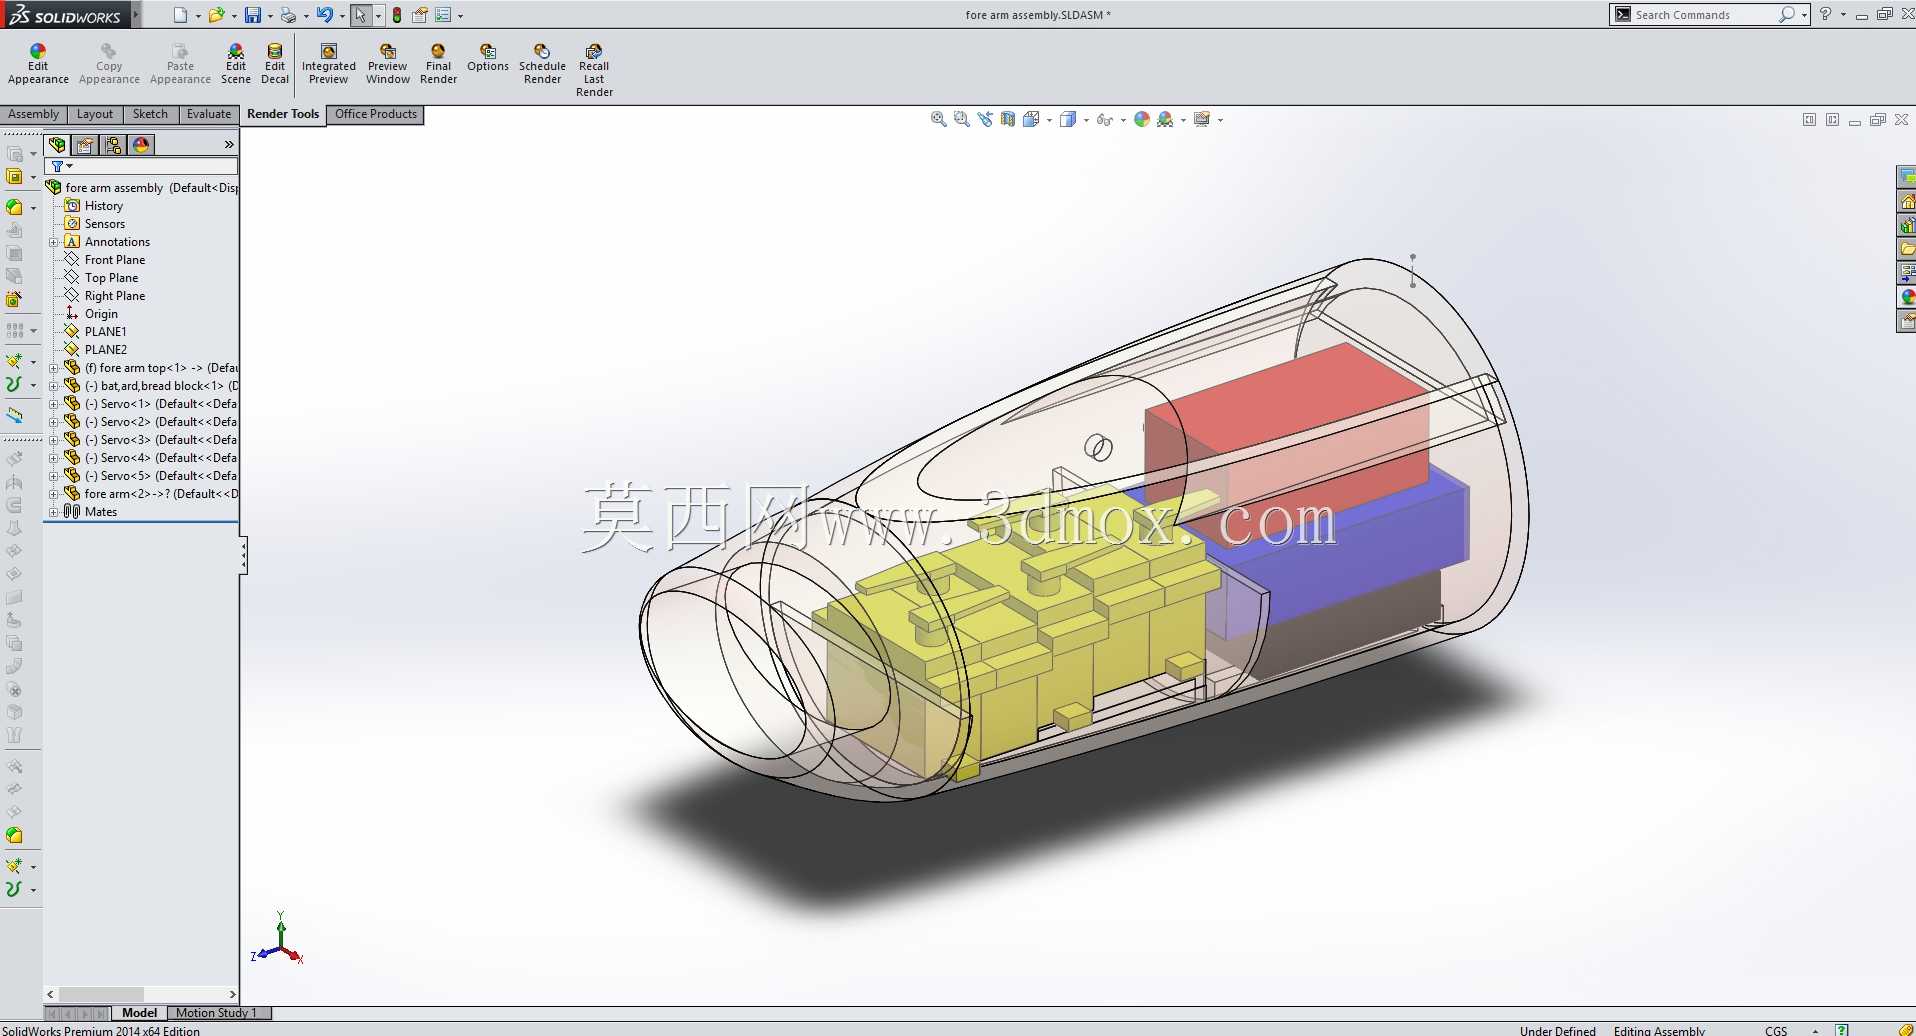Open the Hide/Show Items dropdown arrow
This screenshot has height=1036, width=1916.
point(1123,120)
